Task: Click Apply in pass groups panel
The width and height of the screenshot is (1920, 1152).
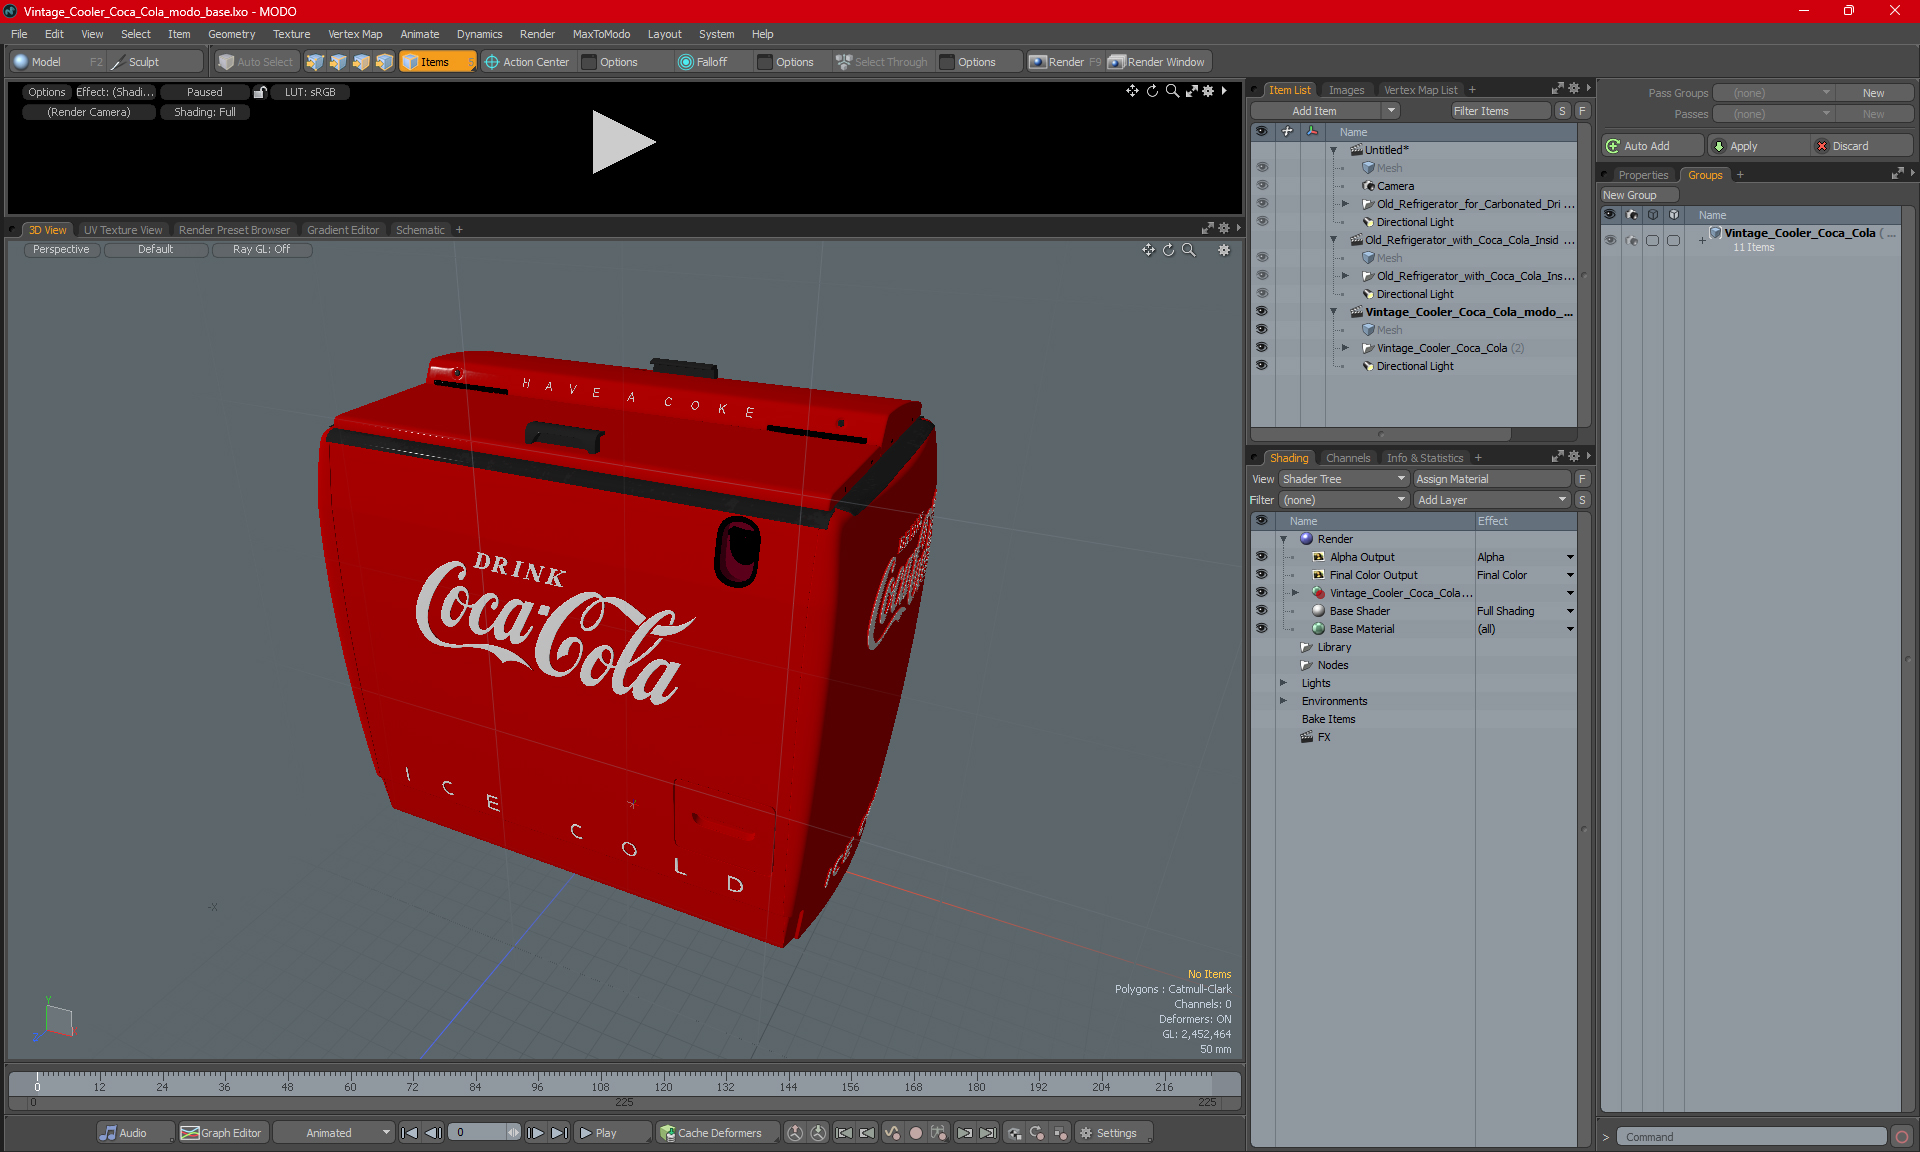Action: pyautogui.click(x=1759, y=146)
